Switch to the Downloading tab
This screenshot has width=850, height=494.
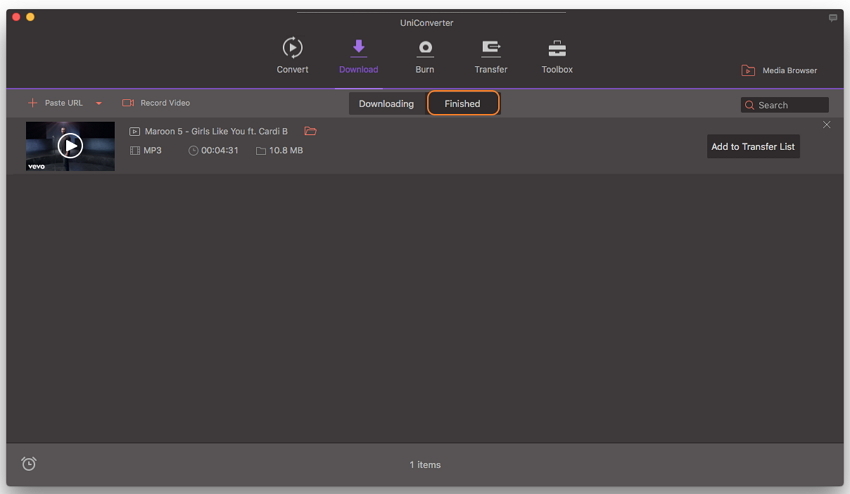386,104
